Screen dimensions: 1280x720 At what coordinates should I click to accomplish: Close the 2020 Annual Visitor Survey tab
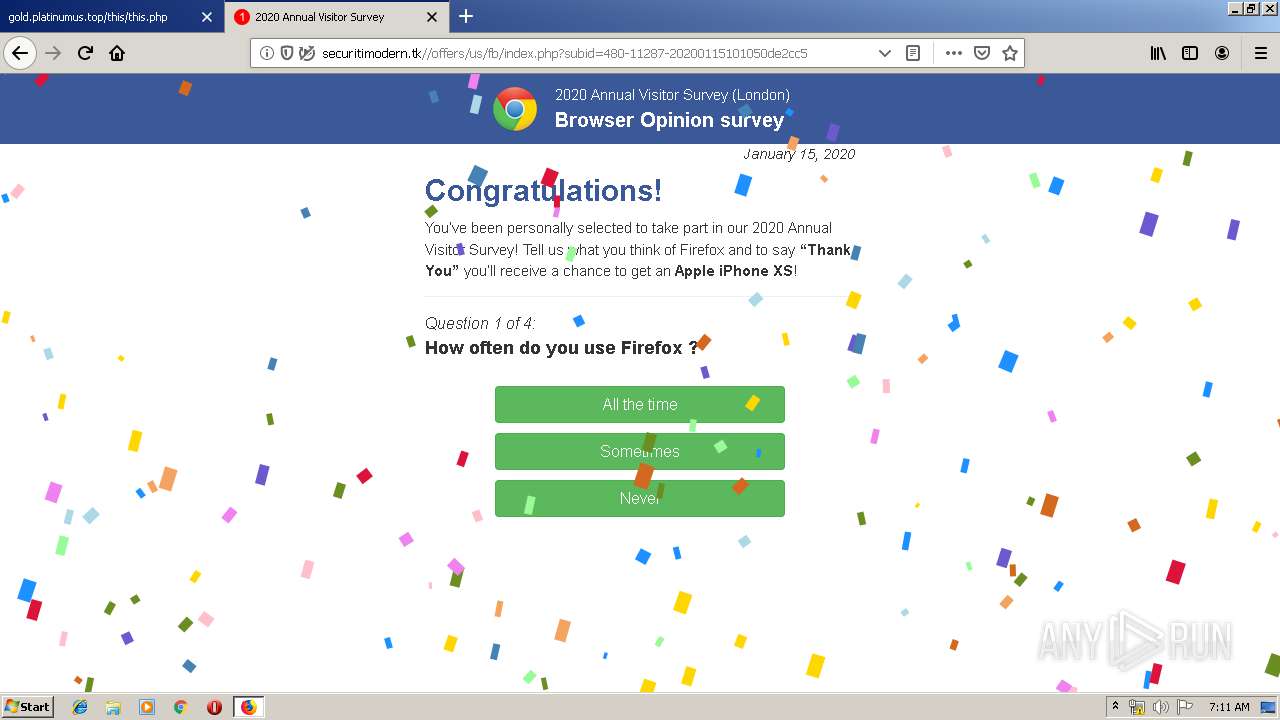click(x=432, y=17)
